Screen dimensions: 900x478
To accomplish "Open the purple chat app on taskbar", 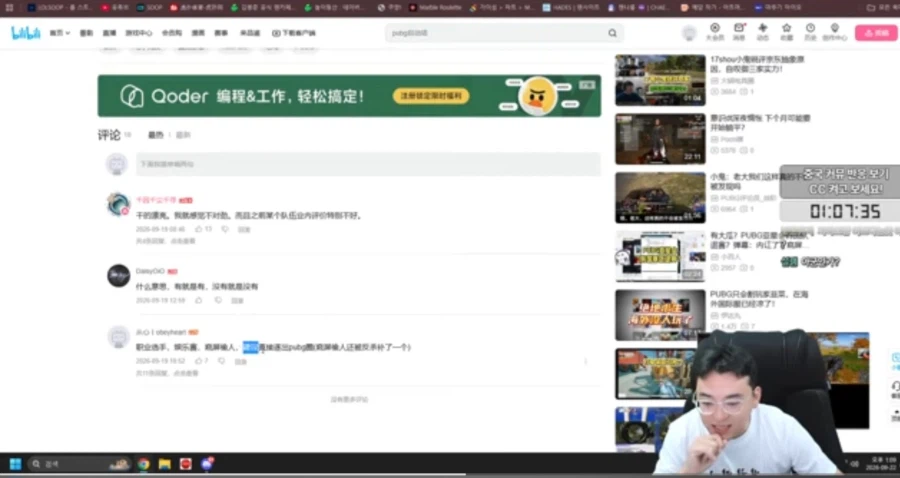I will 207,464.
